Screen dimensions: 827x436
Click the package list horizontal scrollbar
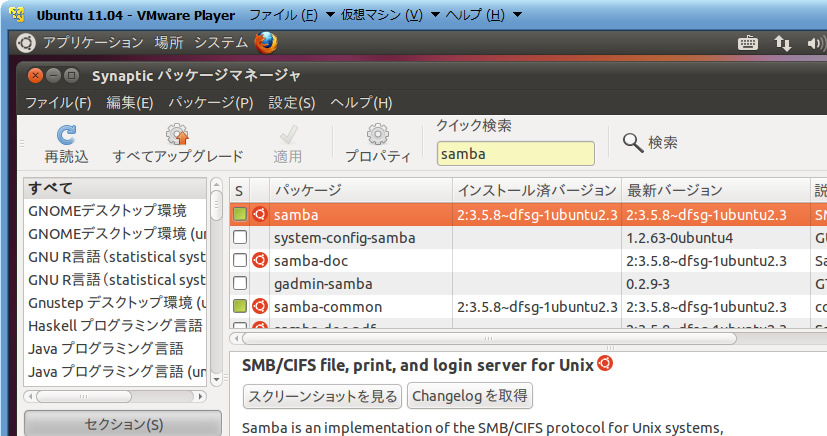tap(488, 338)
